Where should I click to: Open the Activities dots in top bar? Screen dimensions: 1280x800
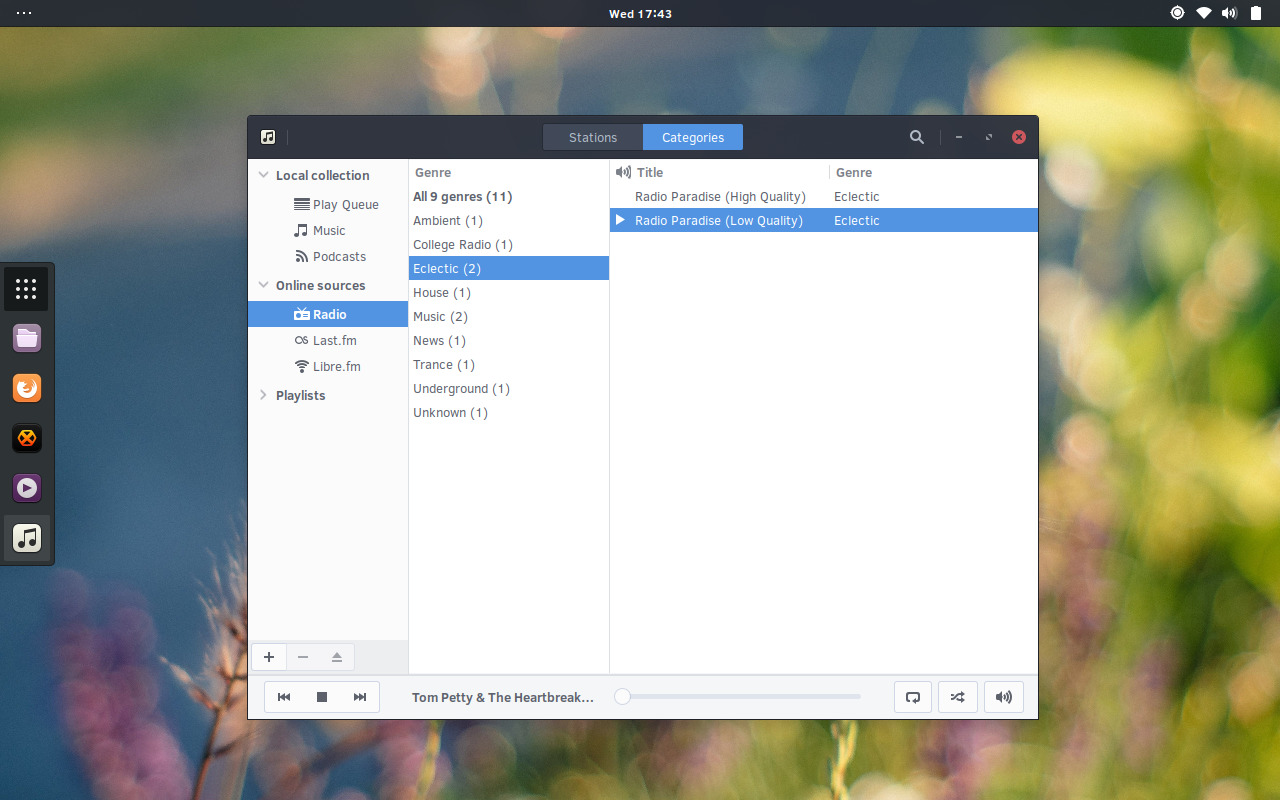pos(24,13)
